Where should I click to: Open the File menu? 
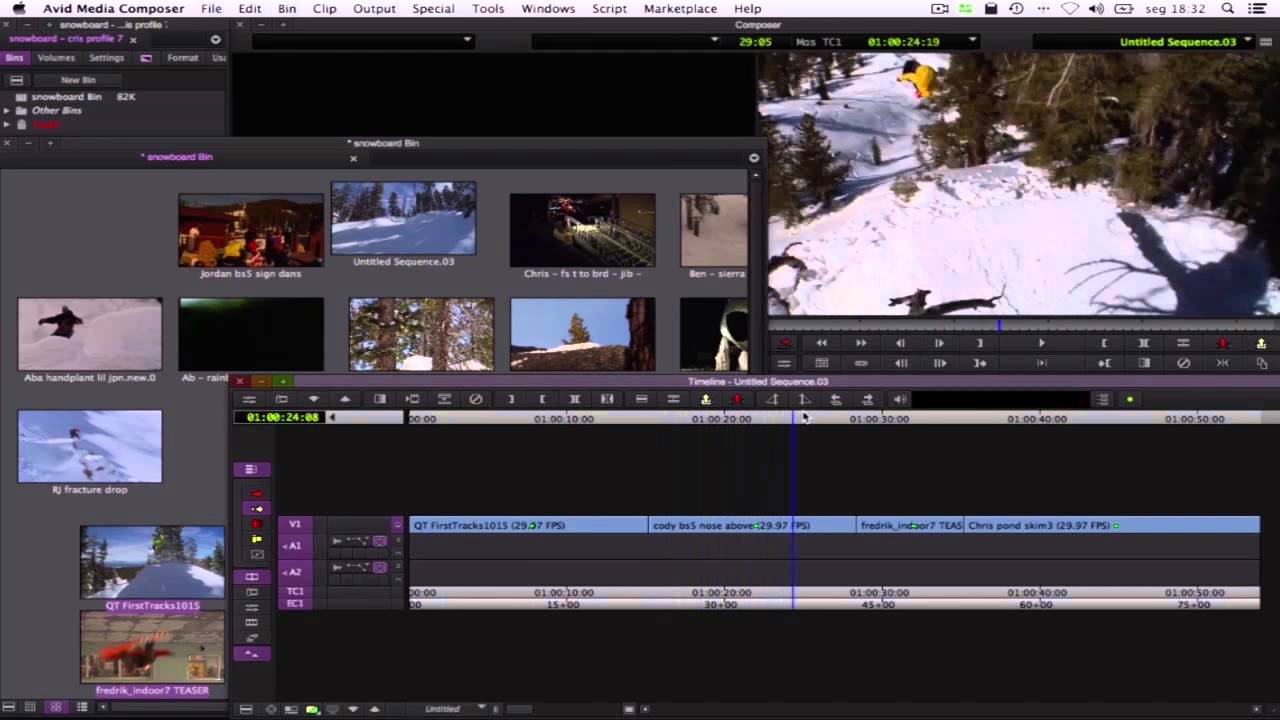pos(211,9)
